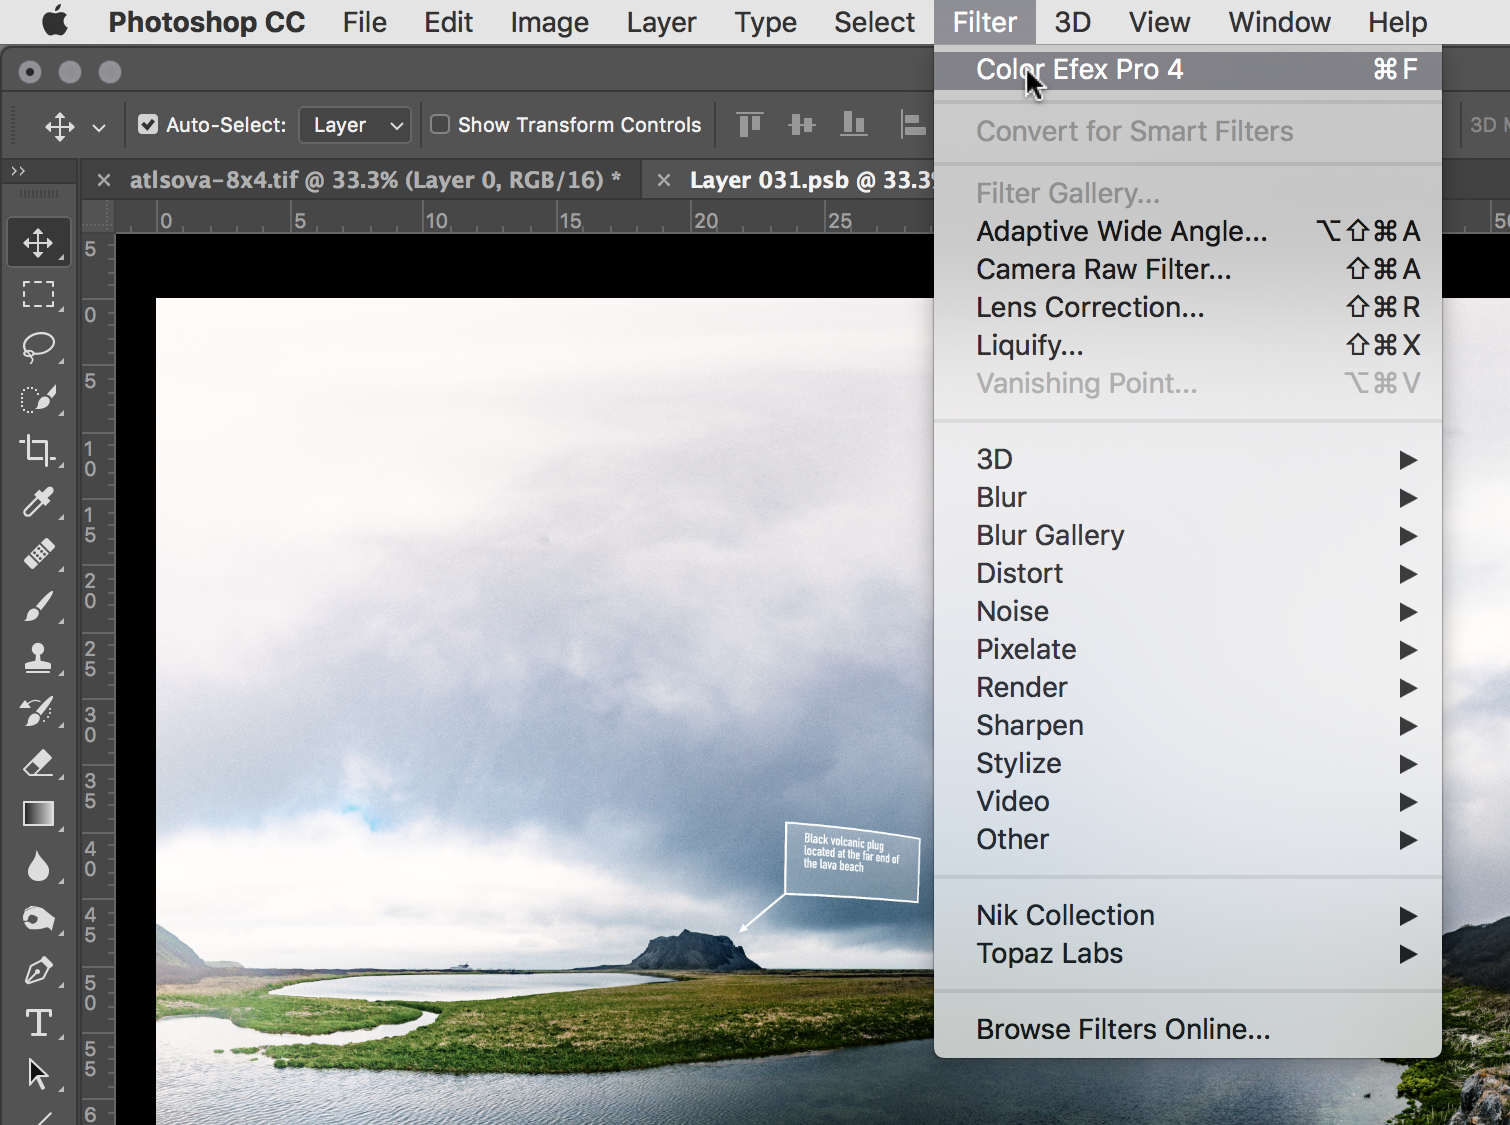Expand the Noise submenu
Viewport: 1510px width, 1125px height.
tap(1188, 611)
